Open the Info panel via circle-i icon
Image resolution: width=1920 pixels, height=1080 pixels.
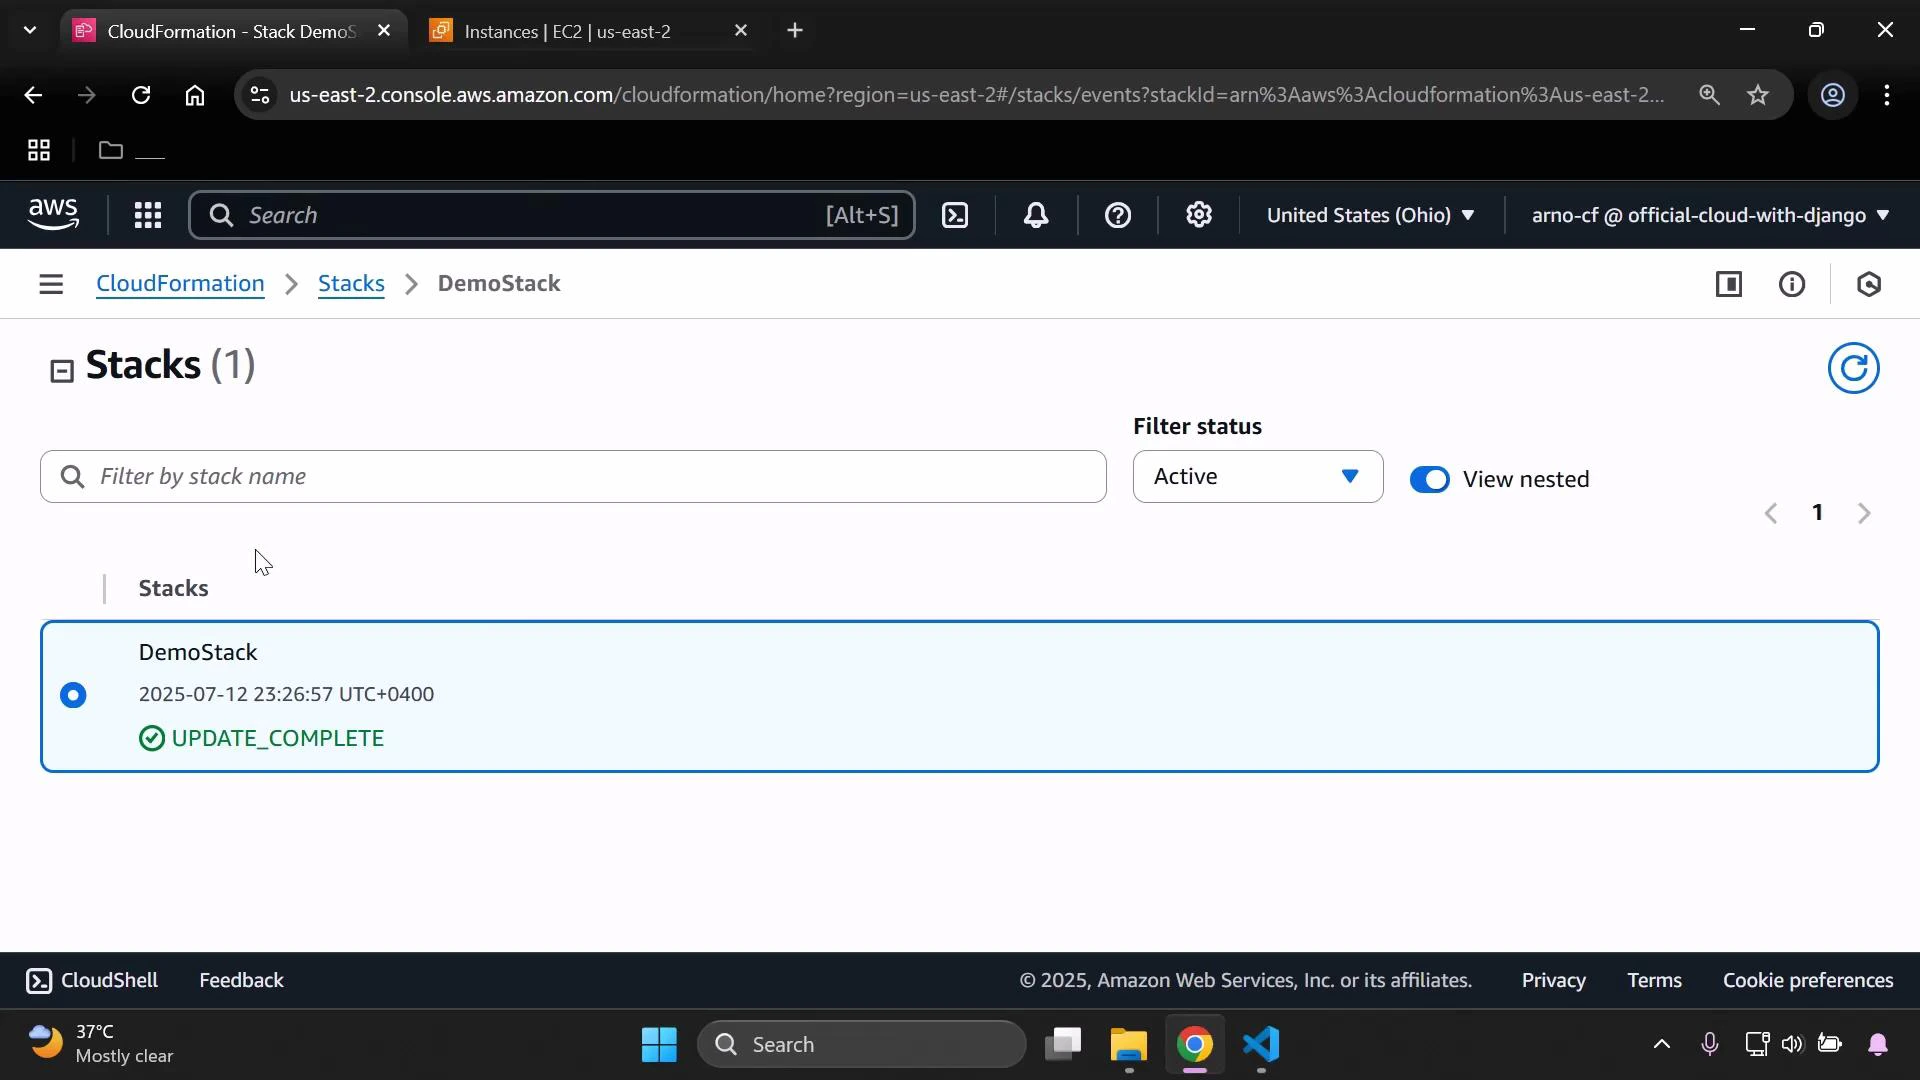(x=1793, y=284)
